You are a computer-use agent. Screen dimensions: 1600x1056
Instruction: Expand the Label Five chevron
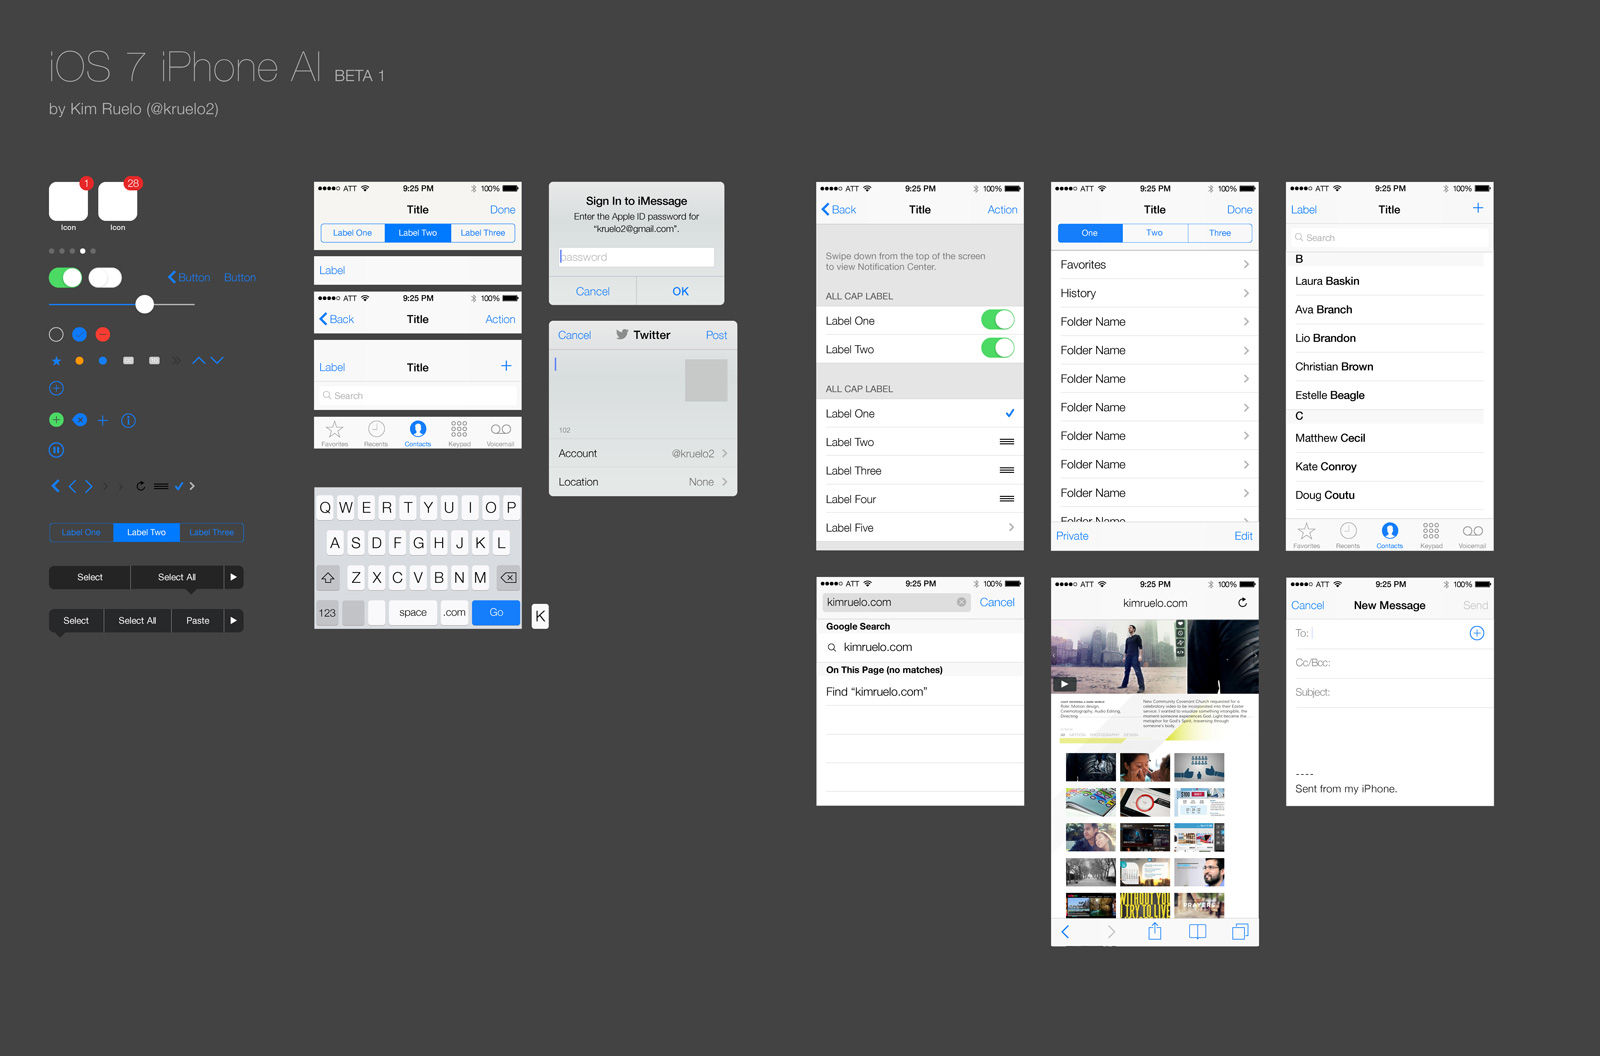(1010, 527)
